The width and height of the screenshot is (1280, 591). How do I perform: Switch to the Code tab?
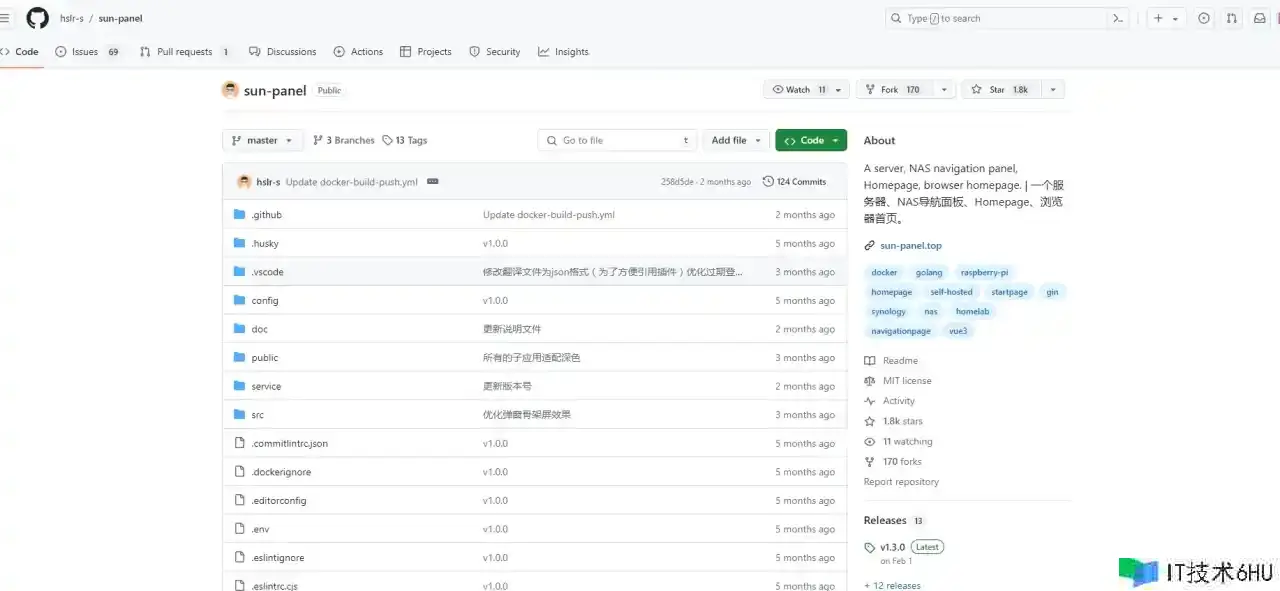click(20, 52)
